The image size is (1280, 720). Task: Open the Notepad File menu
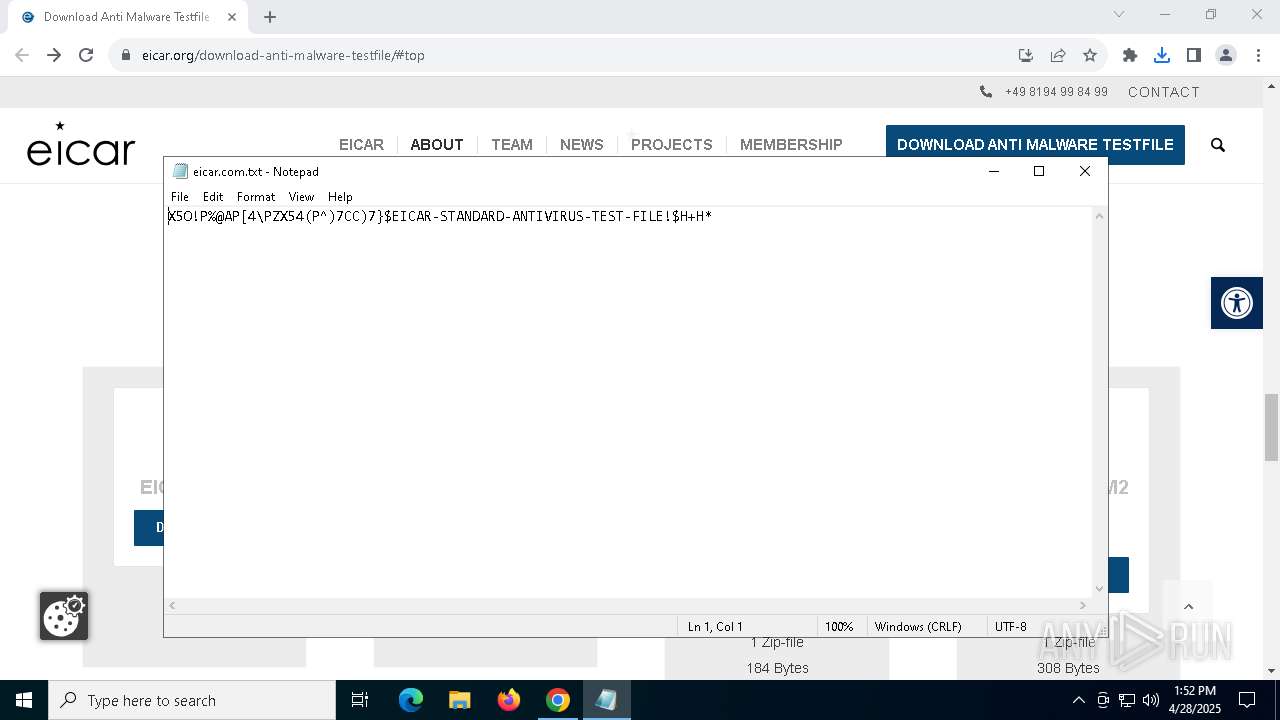pos(180,197)
